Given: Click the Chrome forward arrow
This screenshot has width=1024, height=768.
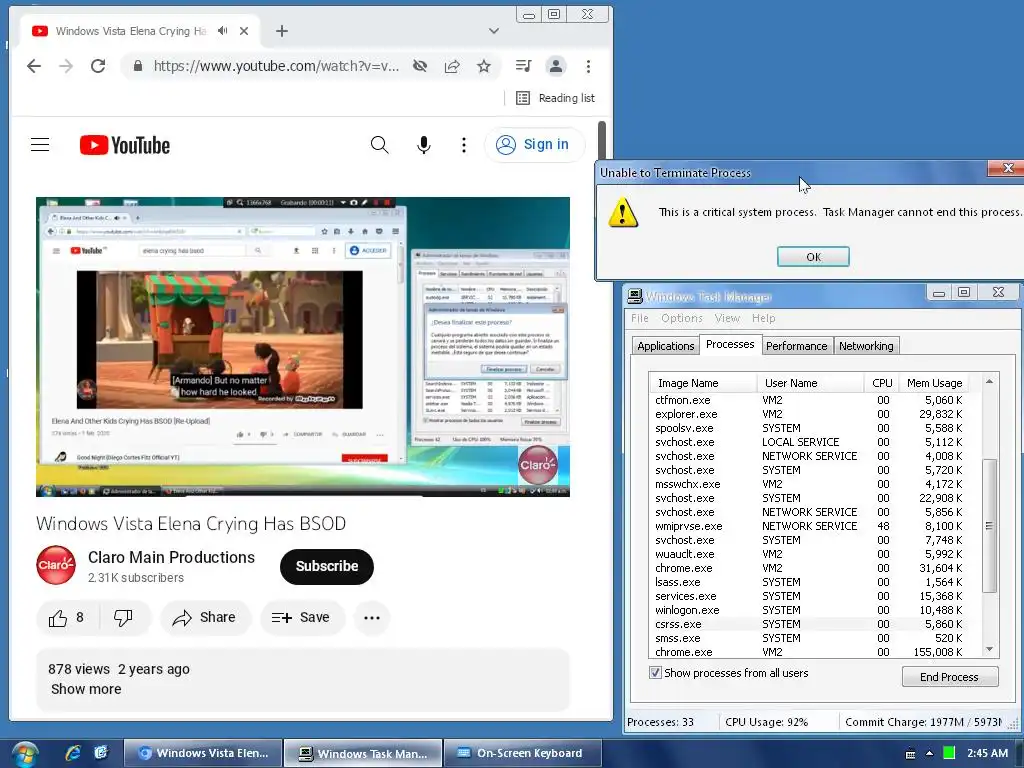Looking at the screenshot, I should (66, 66).
